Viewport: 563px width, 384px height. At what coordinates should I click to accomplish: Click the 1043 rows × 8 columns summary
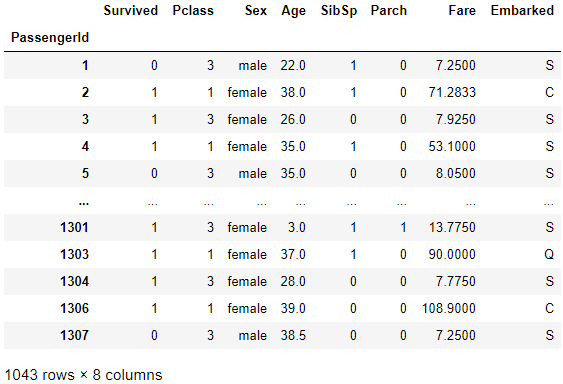(x=83, y=375)
